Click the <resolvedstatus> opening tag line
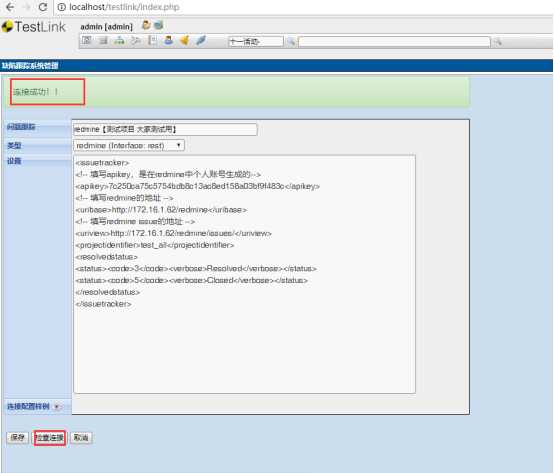This screenshot has height=473, width=554. [x=106, y=257]
